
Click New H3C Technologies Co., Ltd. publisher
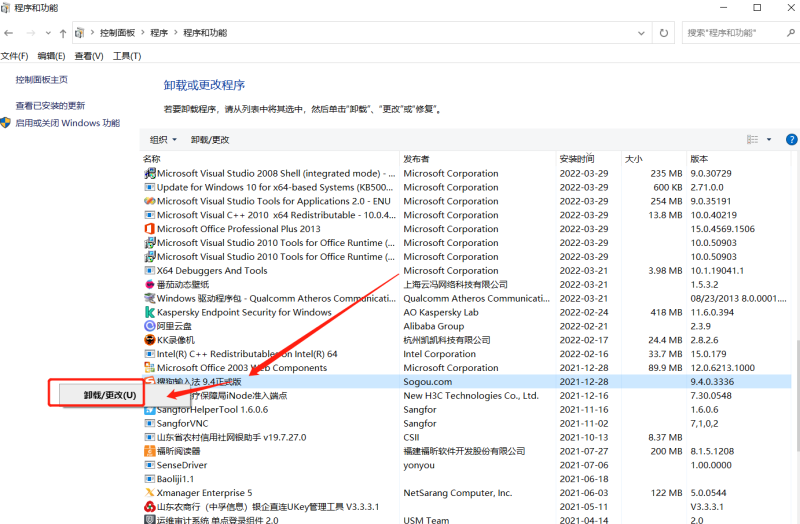click(471, 395)
